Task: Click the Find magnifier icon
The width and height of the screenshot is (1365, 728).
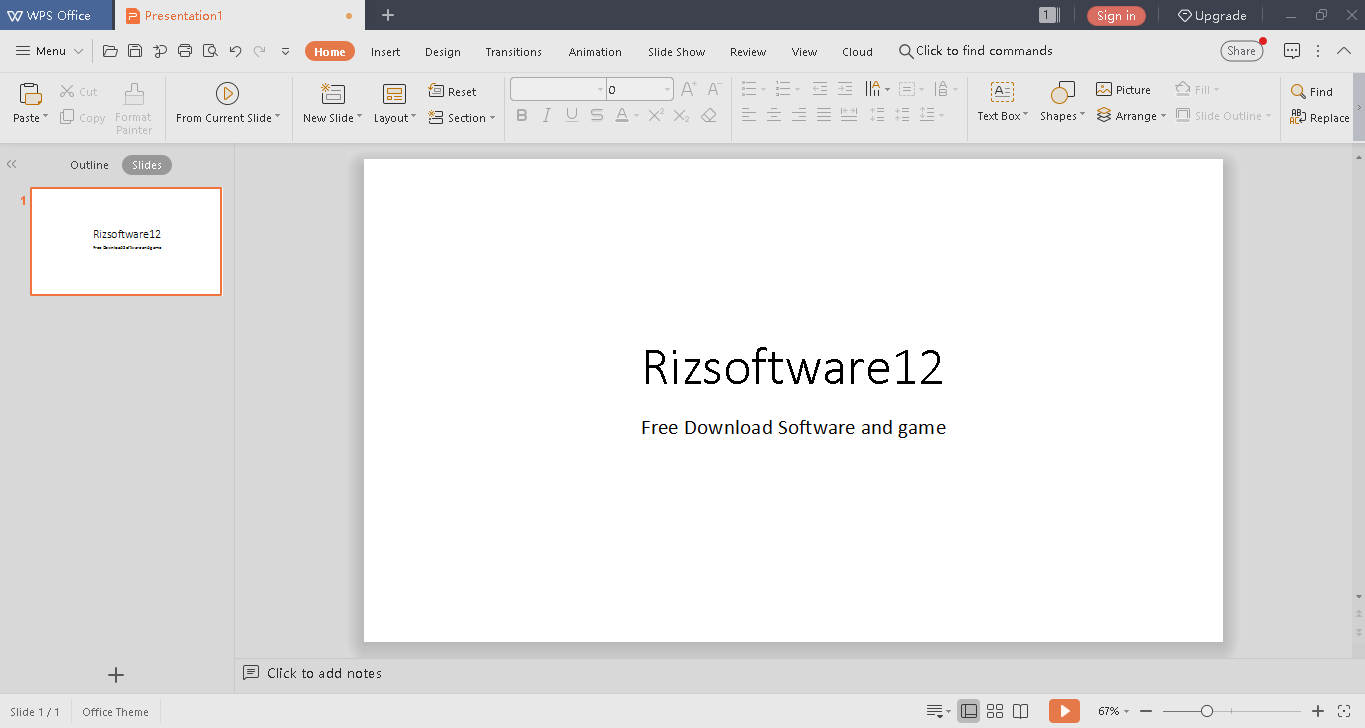Action: (1298, 91)
